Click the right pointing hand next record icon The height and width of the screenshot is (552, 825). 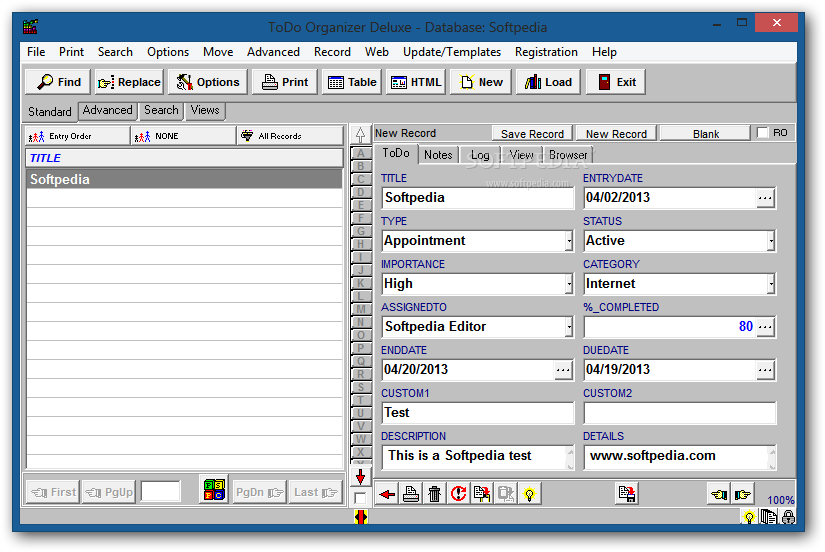tap(743, 494)
